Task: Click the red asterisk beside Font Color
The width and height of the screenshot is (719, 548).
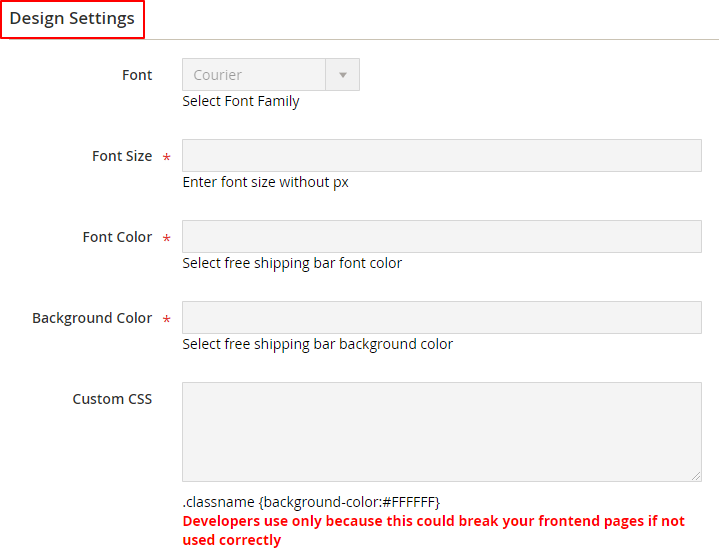Action: point(166,239)
